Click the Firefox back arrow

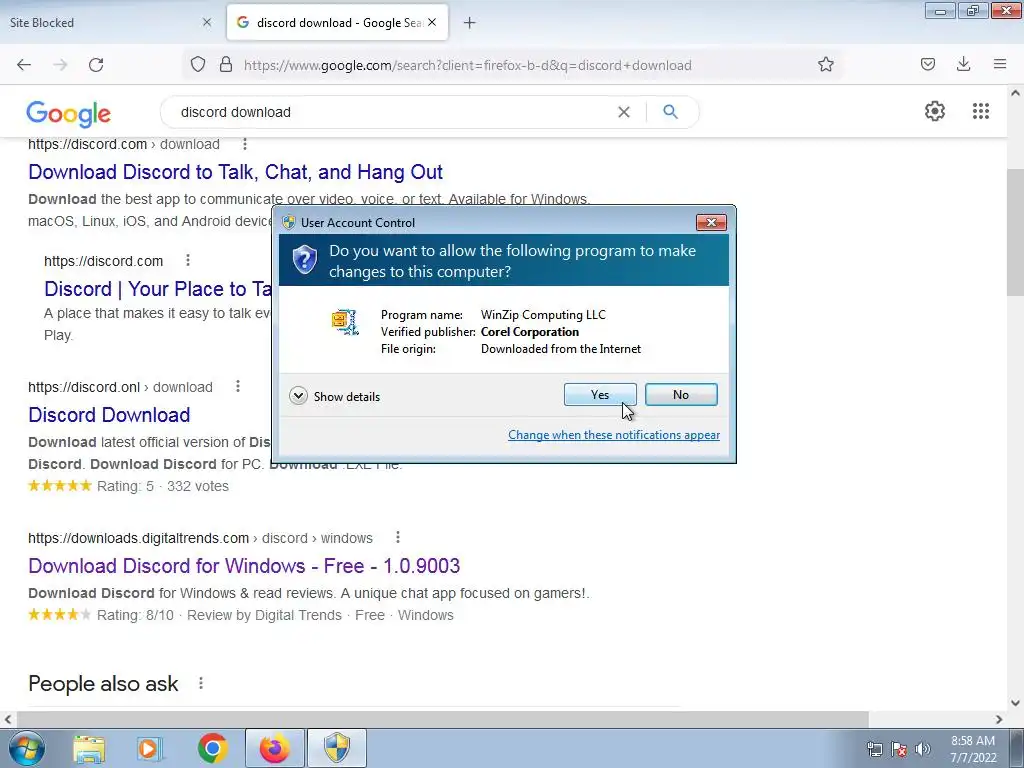click(24, 65)
